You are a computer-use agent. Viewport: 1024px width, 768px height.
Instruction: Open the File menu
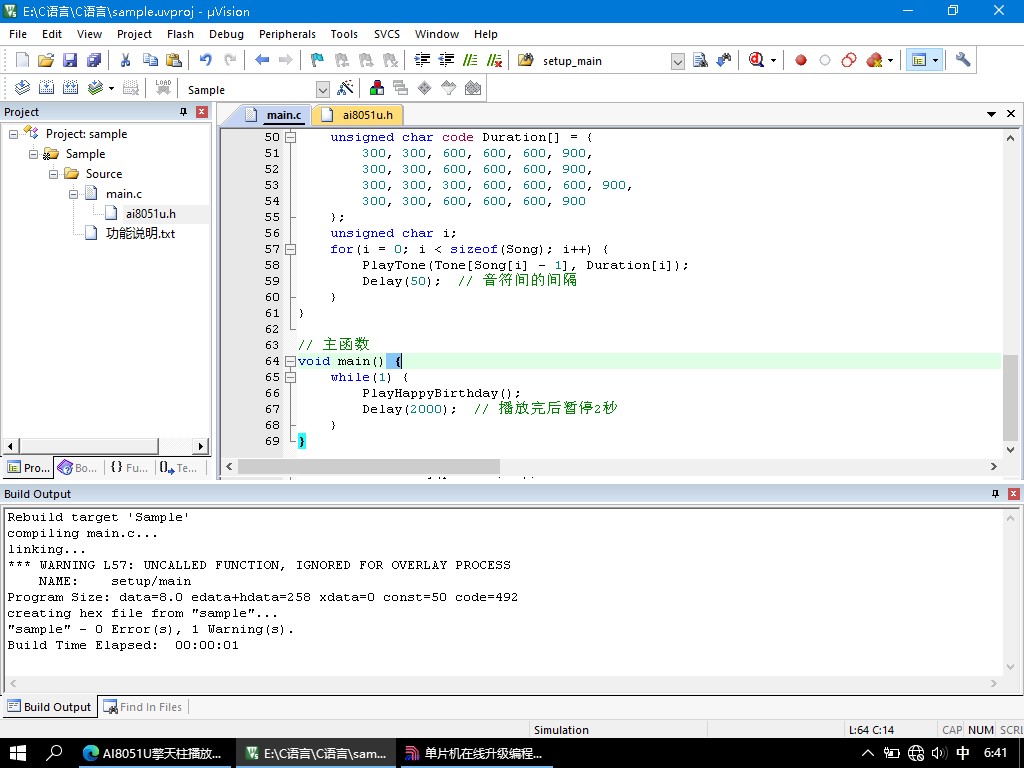(x=18, y=34)
